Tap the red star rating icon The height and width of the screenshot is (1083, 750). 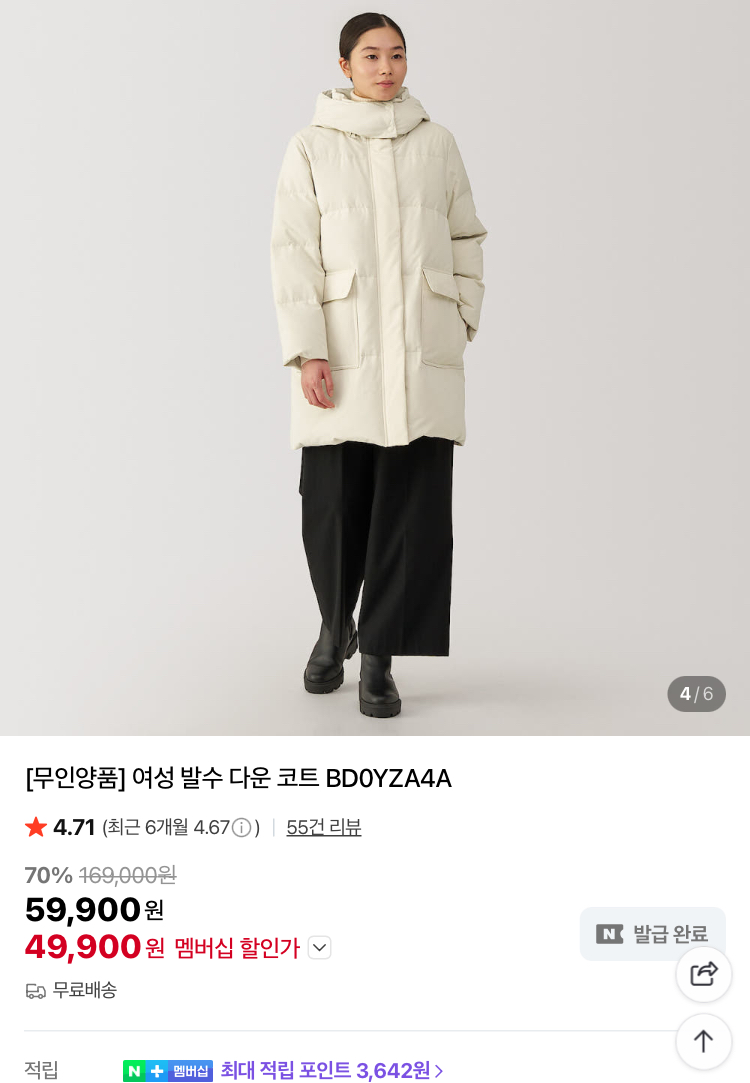(36, 827)
